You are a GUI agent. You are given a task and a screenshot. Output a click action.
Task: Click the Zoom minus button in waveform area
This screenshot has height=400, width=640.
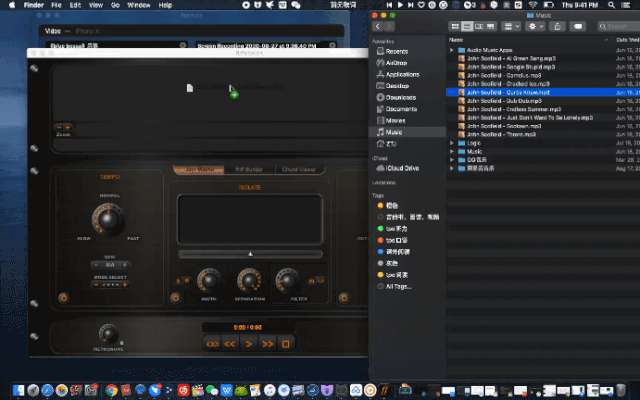tap(59, 127)
